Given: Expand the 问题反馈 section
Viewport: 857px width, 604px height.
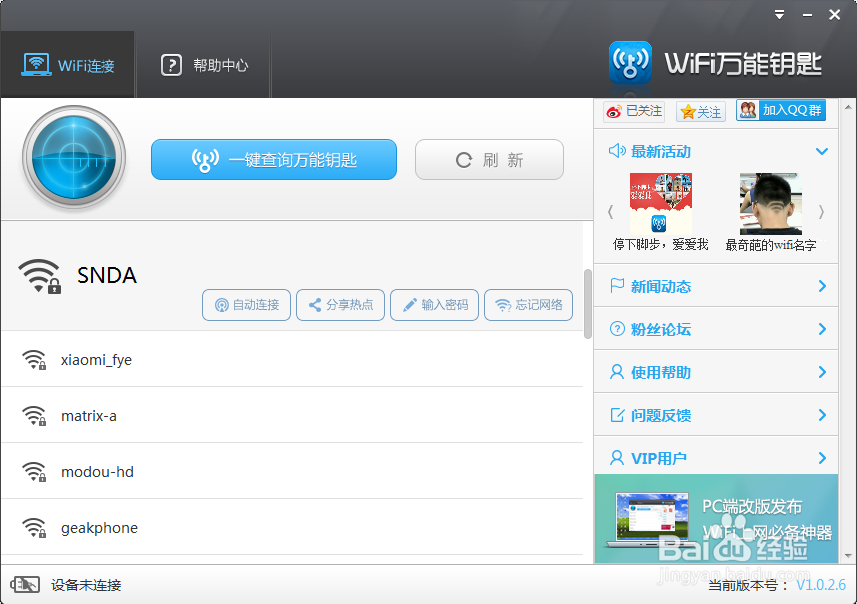Looking at the screenshot, I should 716,415.
